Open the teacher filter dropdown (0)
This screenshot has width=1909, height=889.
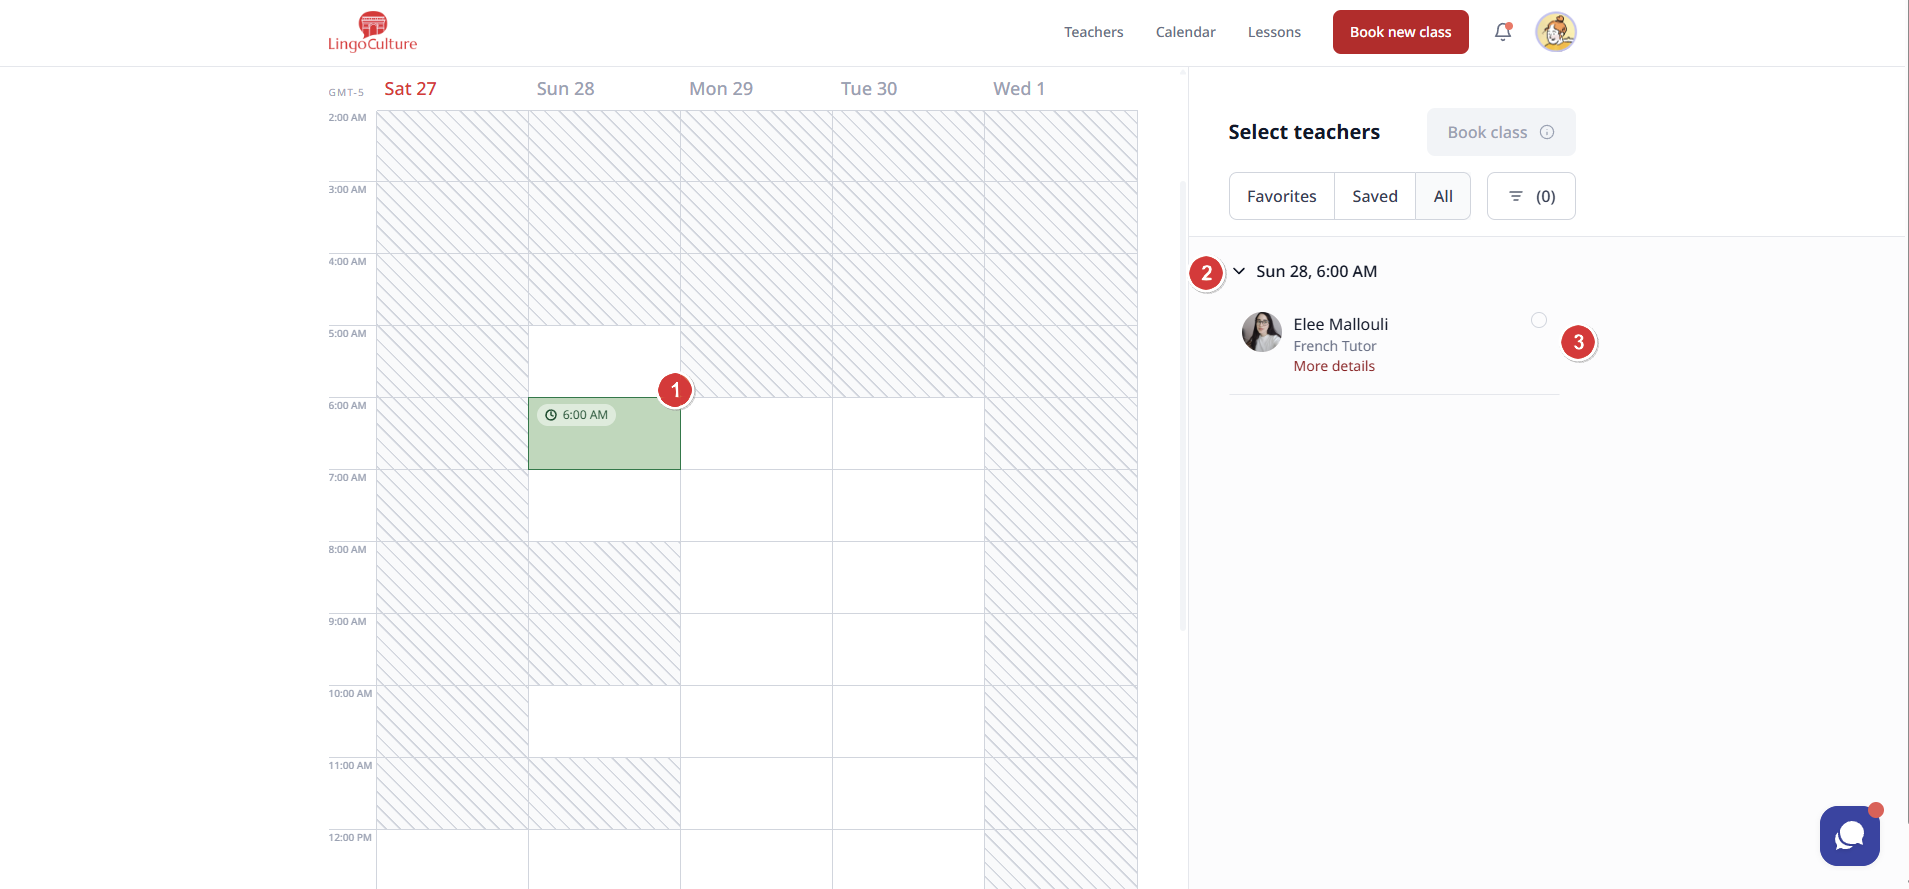coord(1530,196)
